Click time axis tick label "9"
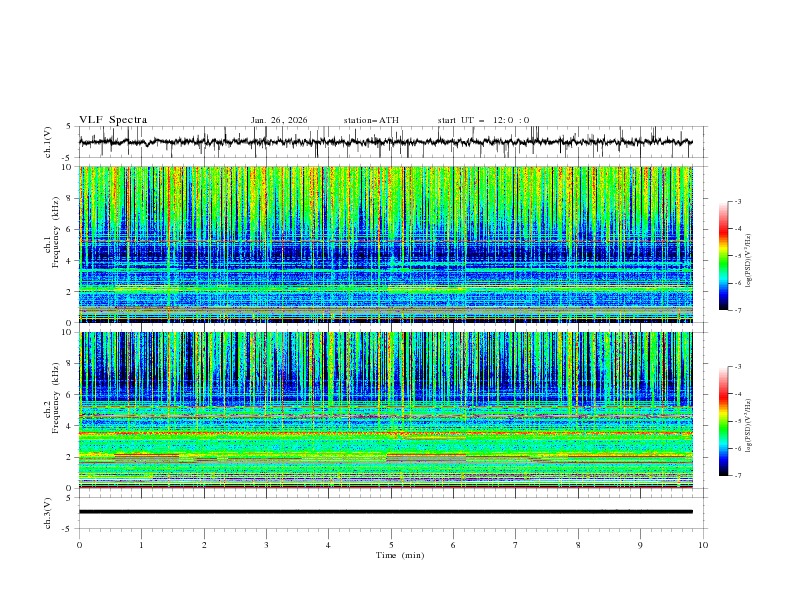This screenshot has width=792, height=612. [x=640, y=545]
